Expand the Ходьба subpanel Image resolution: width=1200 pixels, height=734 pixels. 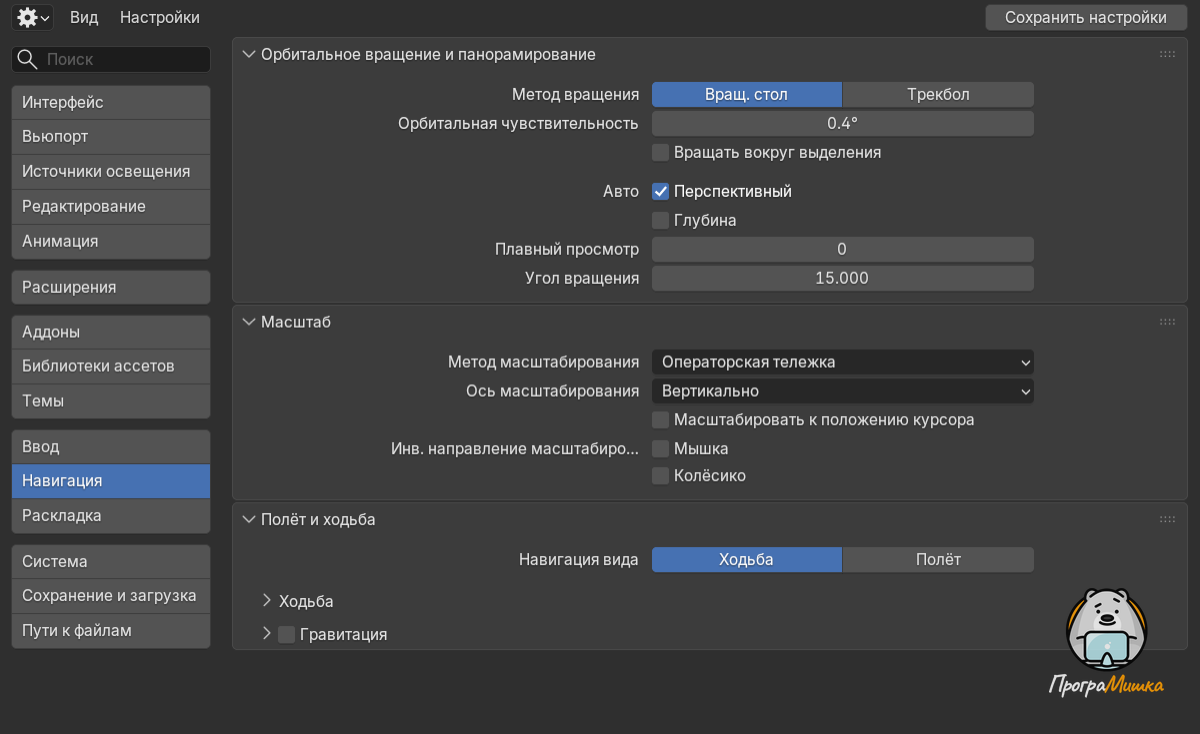[x=267, y=601]
